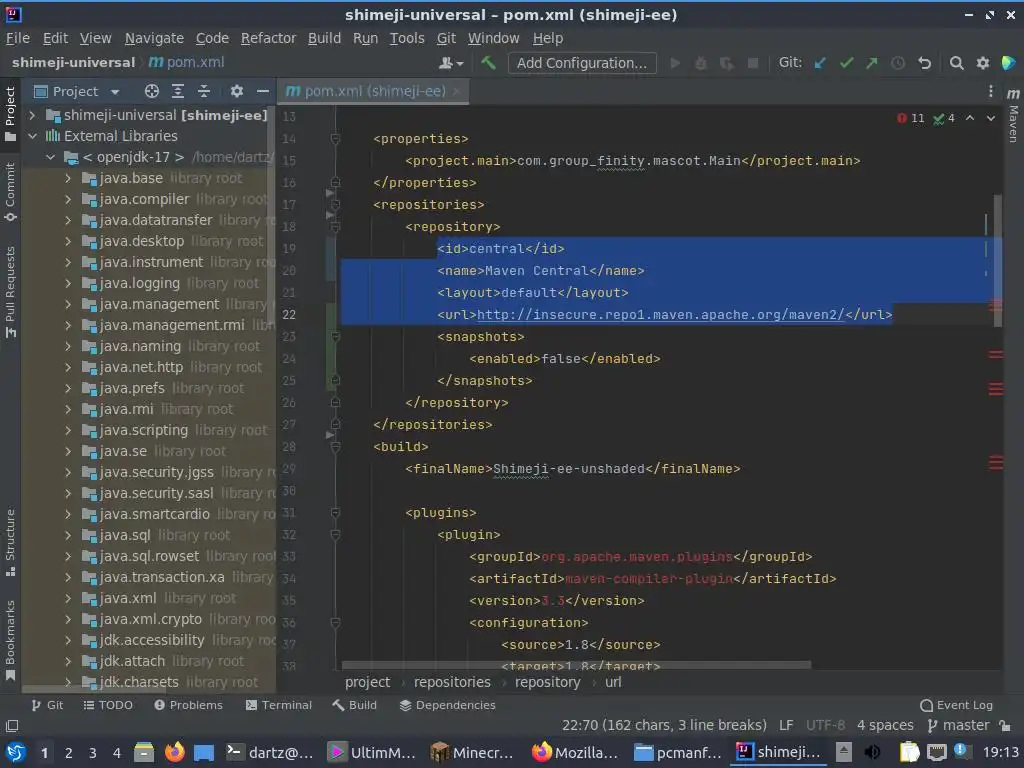Toggle tool window quick access button

11,726
